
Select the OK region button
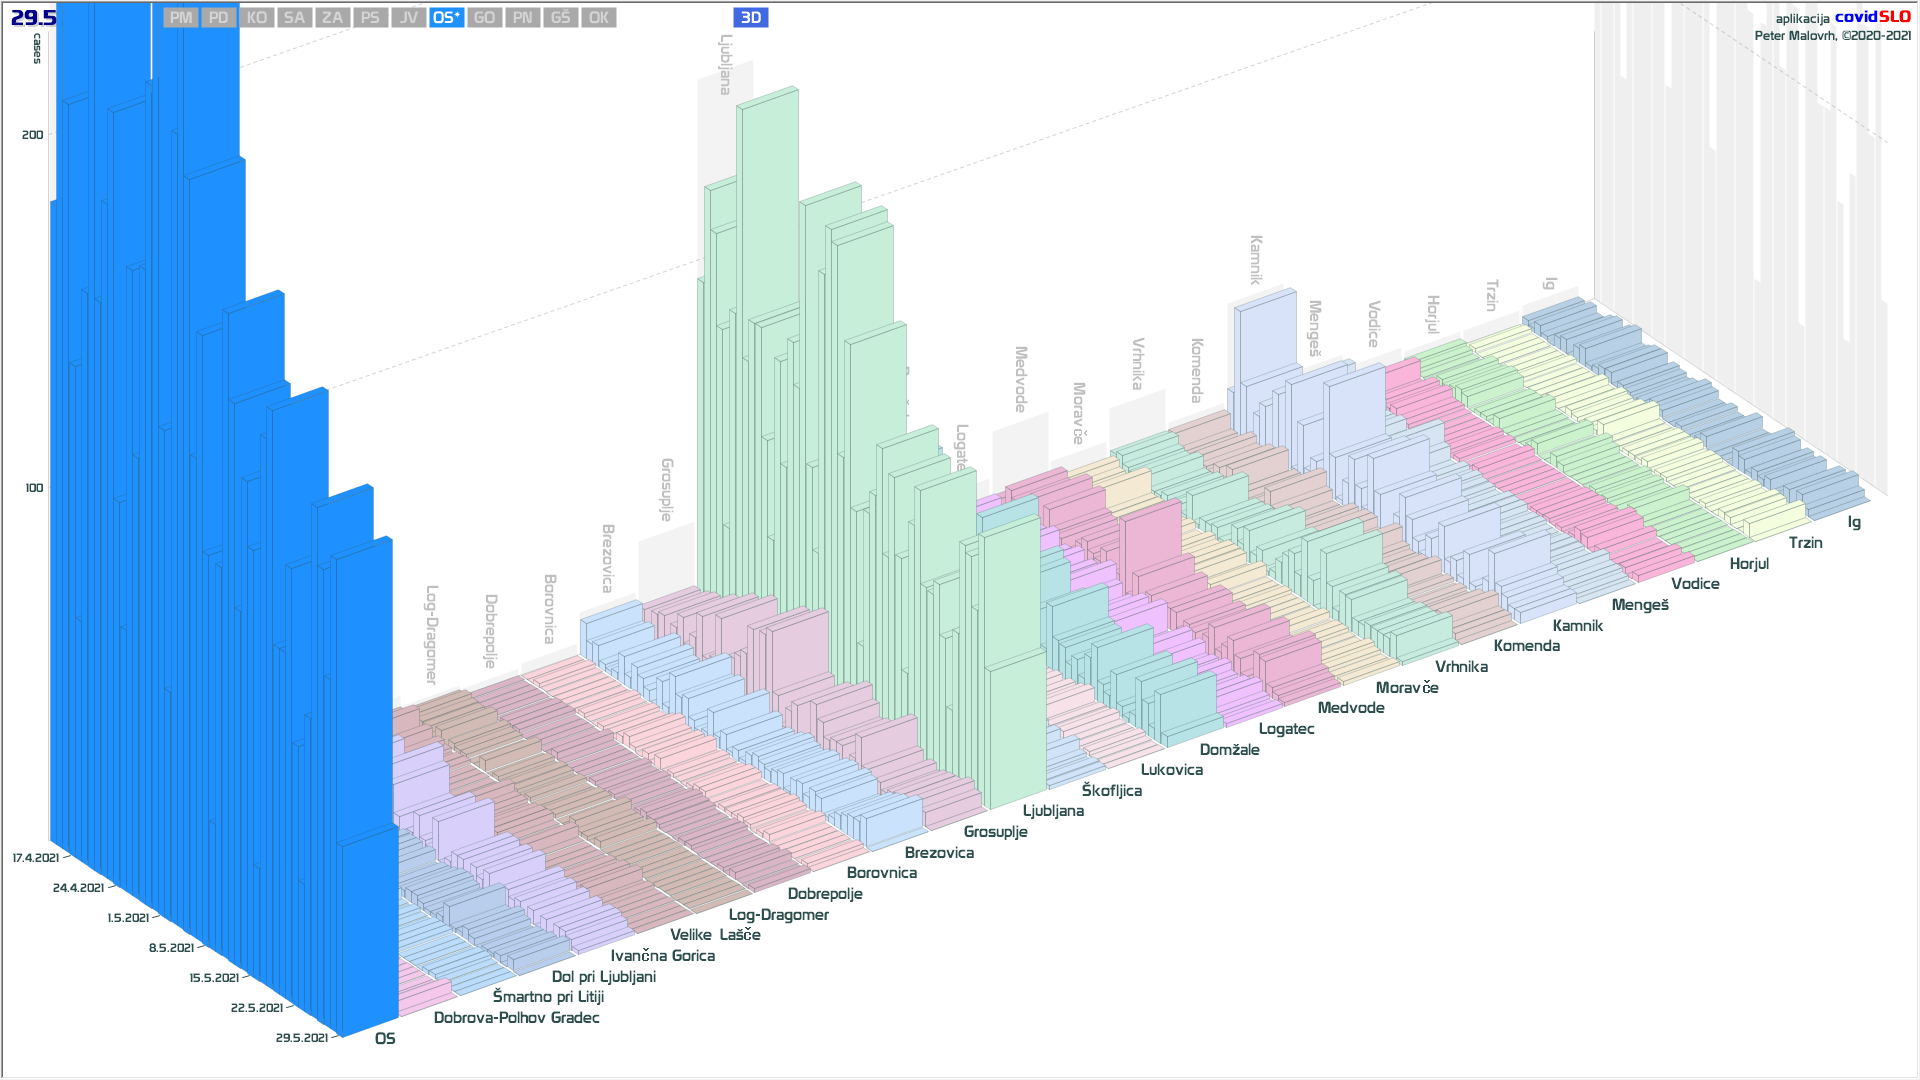[x=598, y=18]
